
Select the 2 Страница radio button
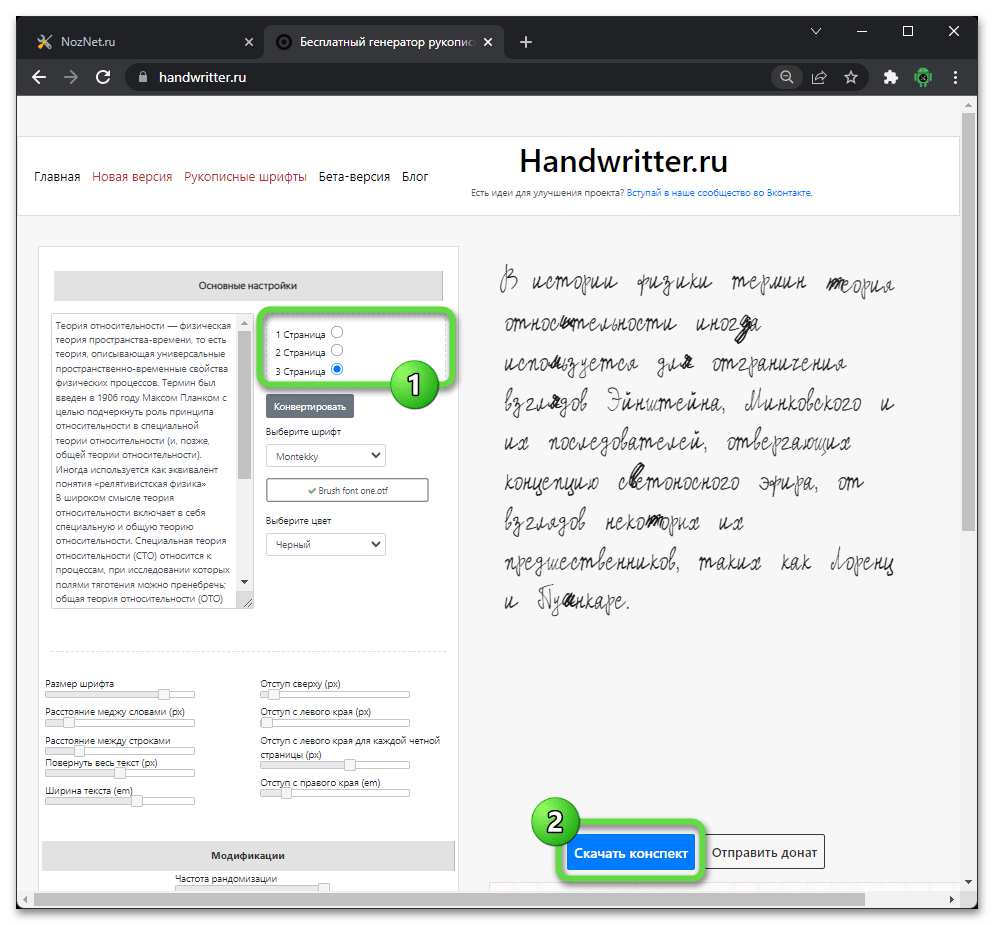[337, 351]
